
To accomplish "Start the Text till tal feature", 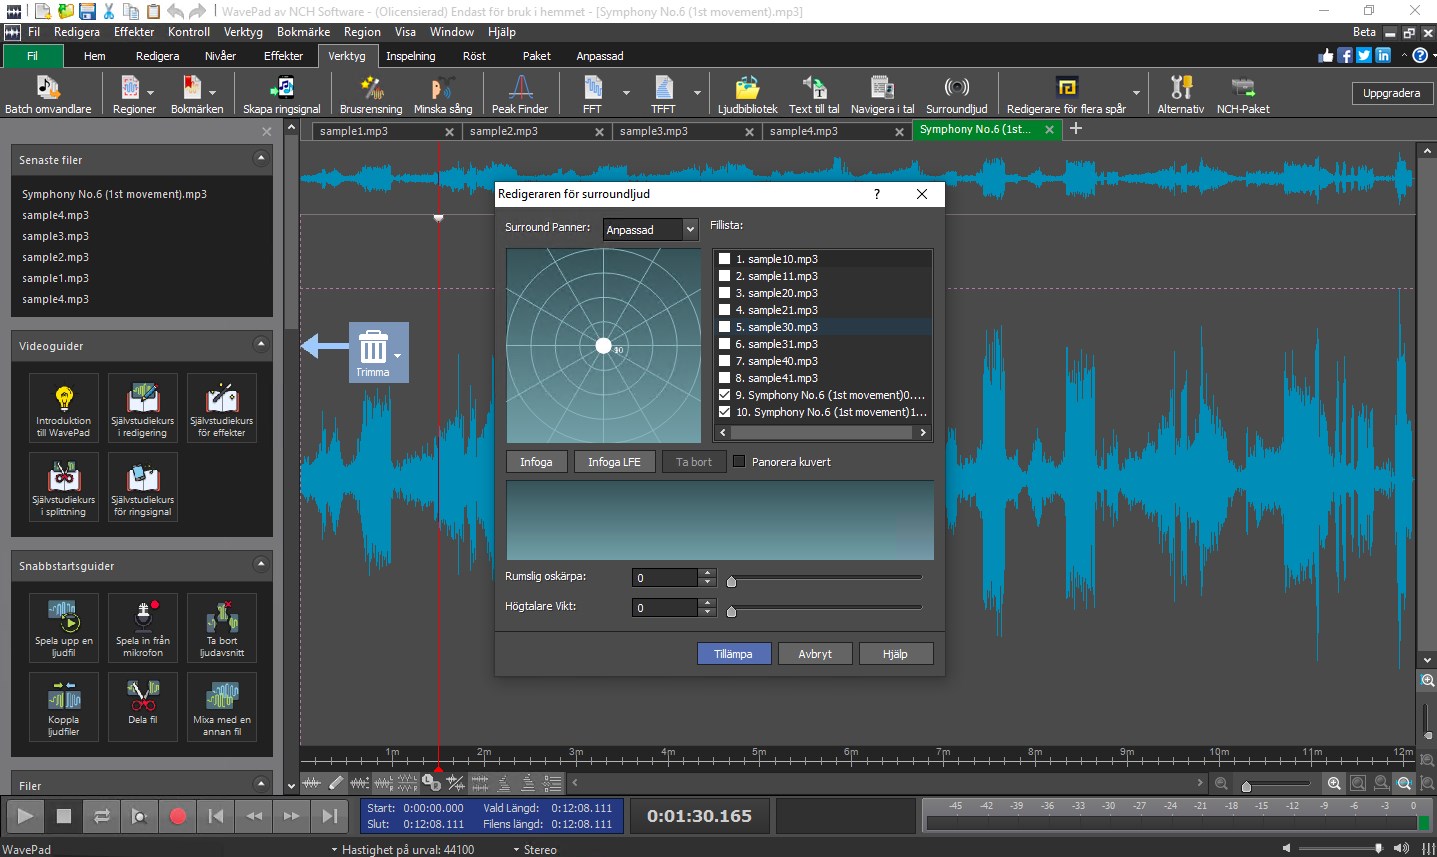I will pos(814,93).
